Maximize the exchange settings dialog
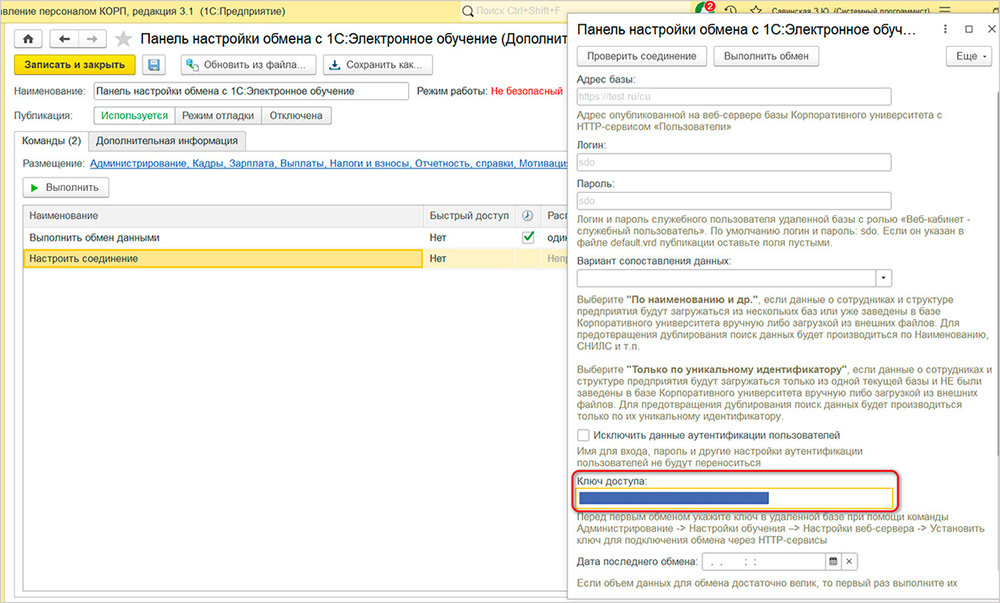 [969, 29]
